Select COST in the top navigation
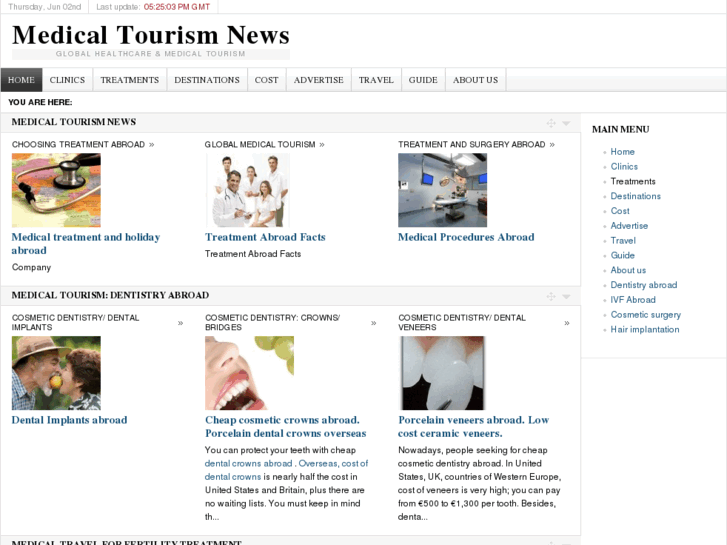This screenshot has width=727, height=545. 267,80
